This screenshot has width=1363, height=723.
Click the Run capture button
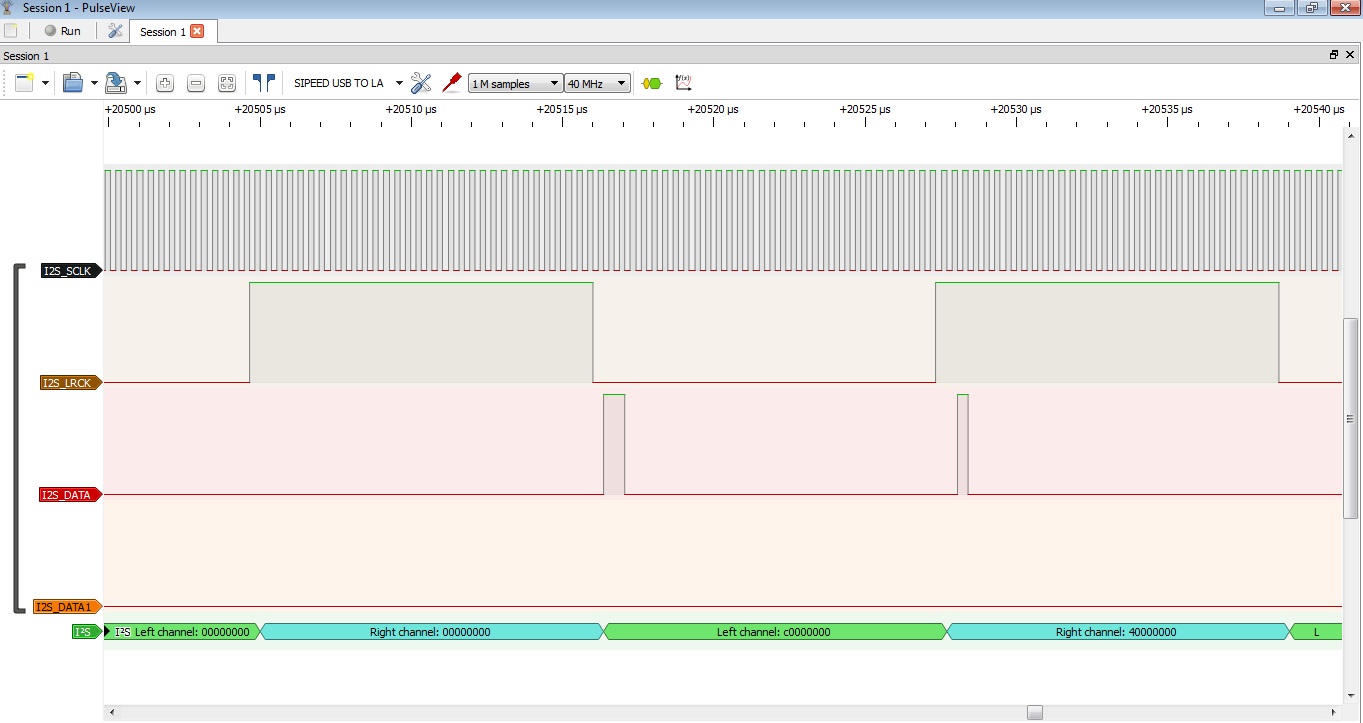tap(62, 31)
